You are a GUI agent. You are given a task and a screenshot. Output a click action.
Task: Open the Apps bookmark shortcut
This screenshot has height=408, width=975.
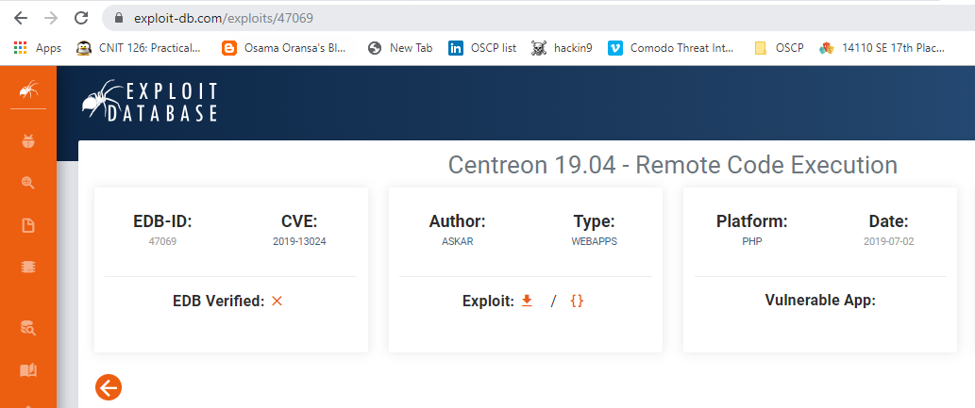tap(37, 47)
